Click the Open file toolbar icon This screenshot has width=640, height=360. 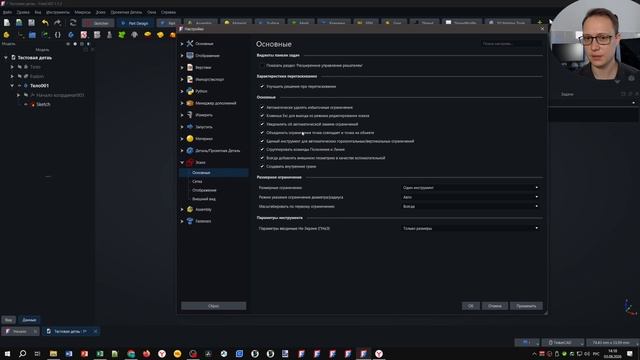pos(19,23)
